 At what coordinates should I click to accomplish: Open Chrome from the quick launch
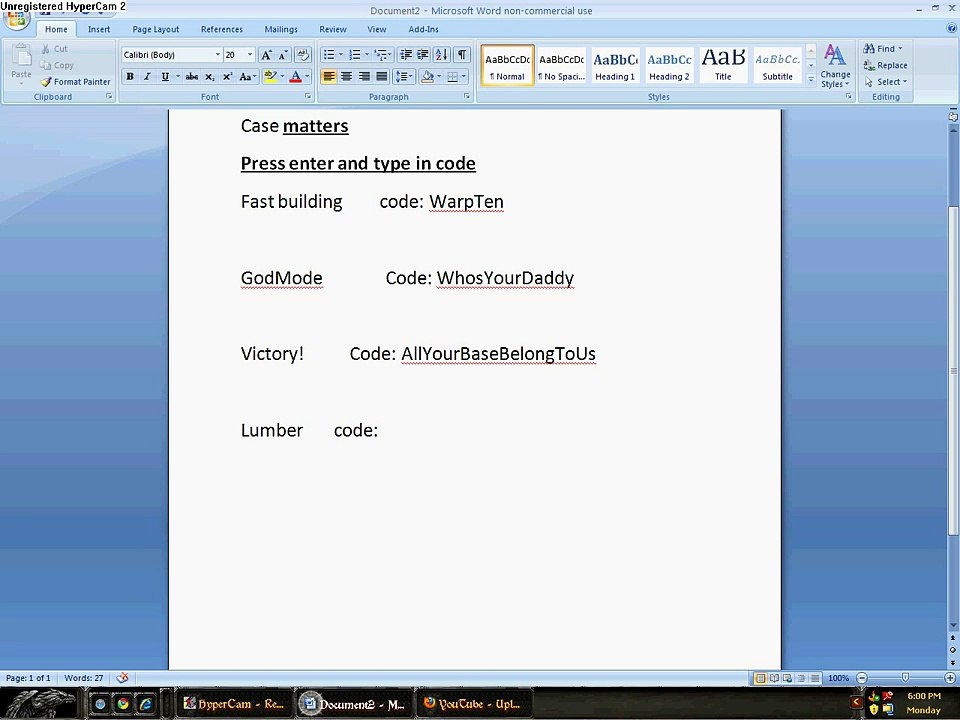(x=123, y=703)
